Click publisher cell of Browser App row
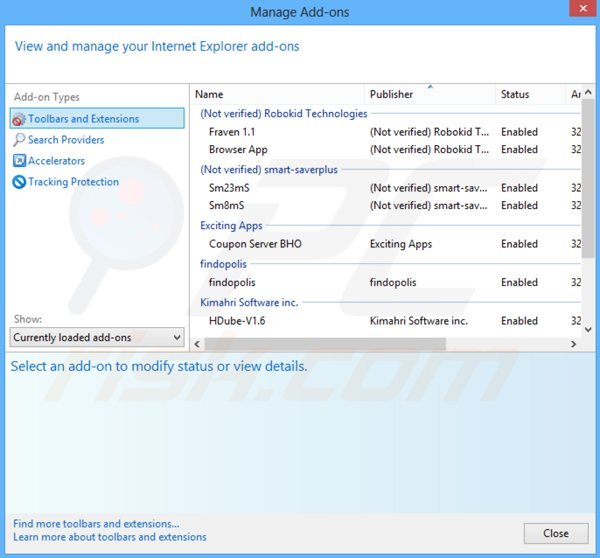The height and width of the screenshot is (558, 600). tap(429, 150)
